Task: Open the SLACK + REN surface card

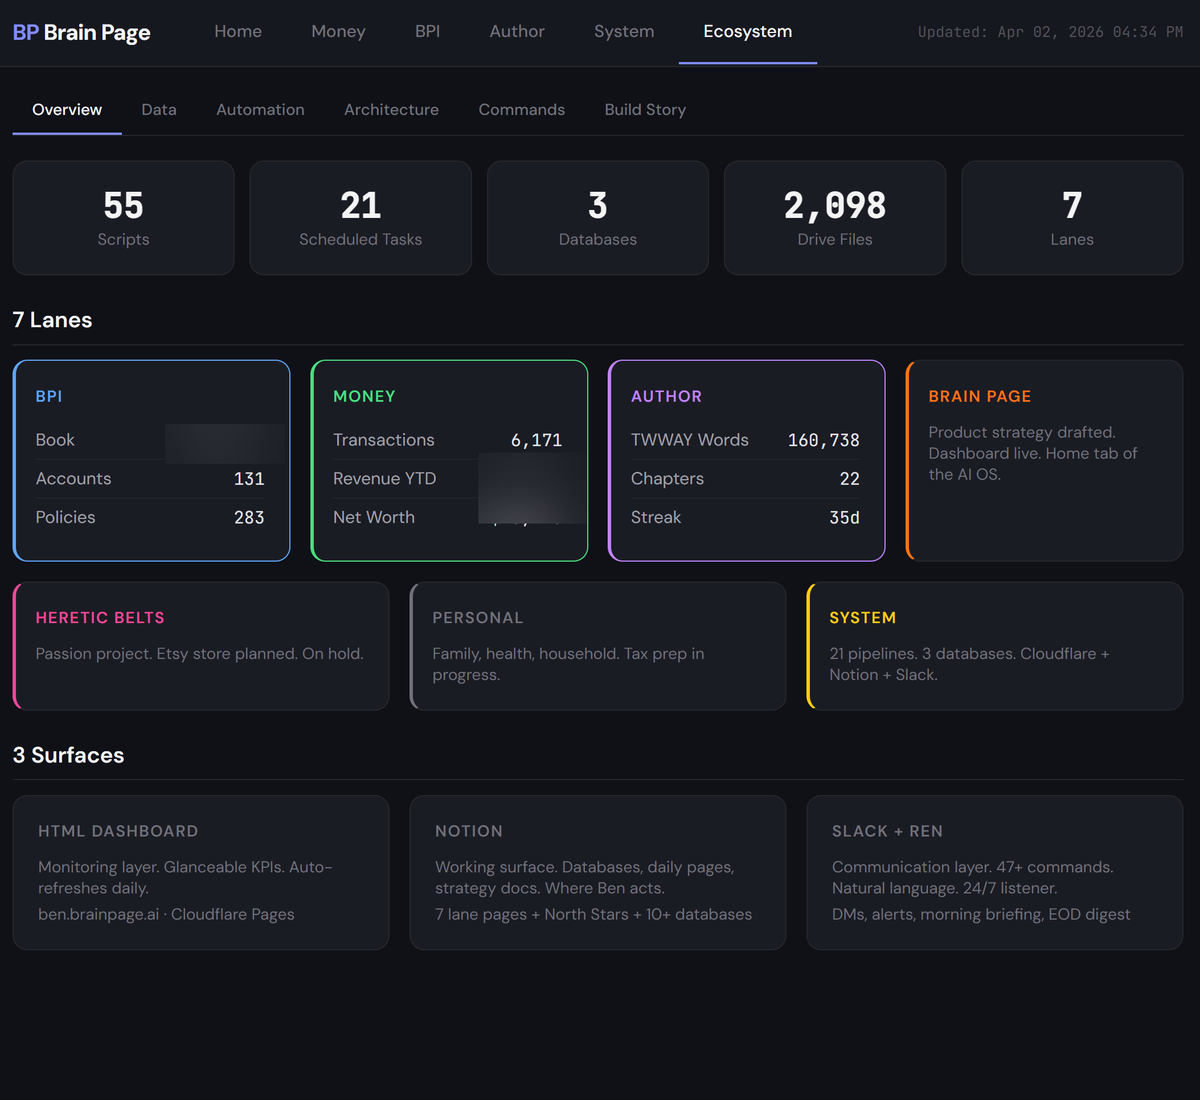Action: (994, 872)
